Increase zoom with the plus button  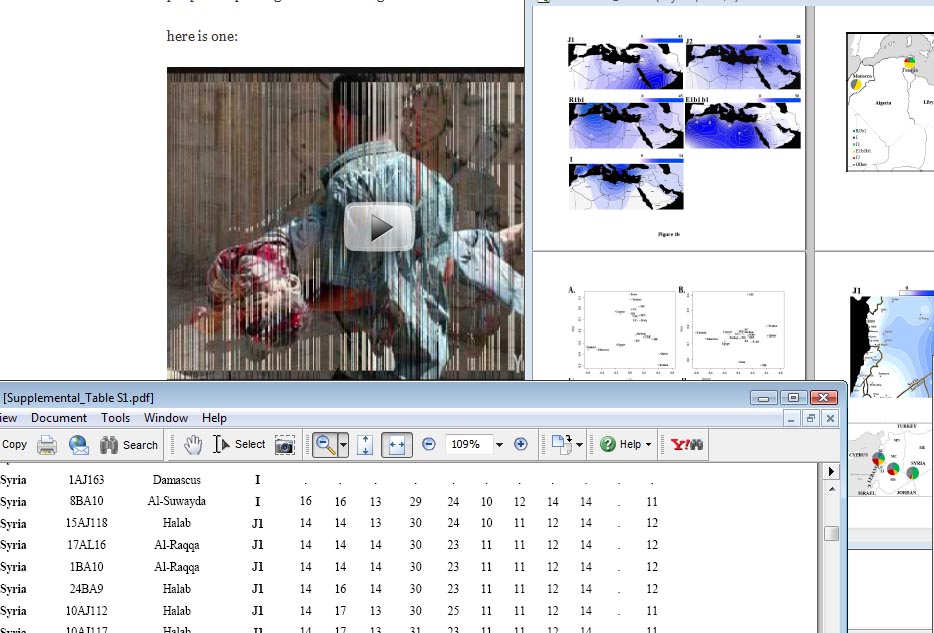521,444
